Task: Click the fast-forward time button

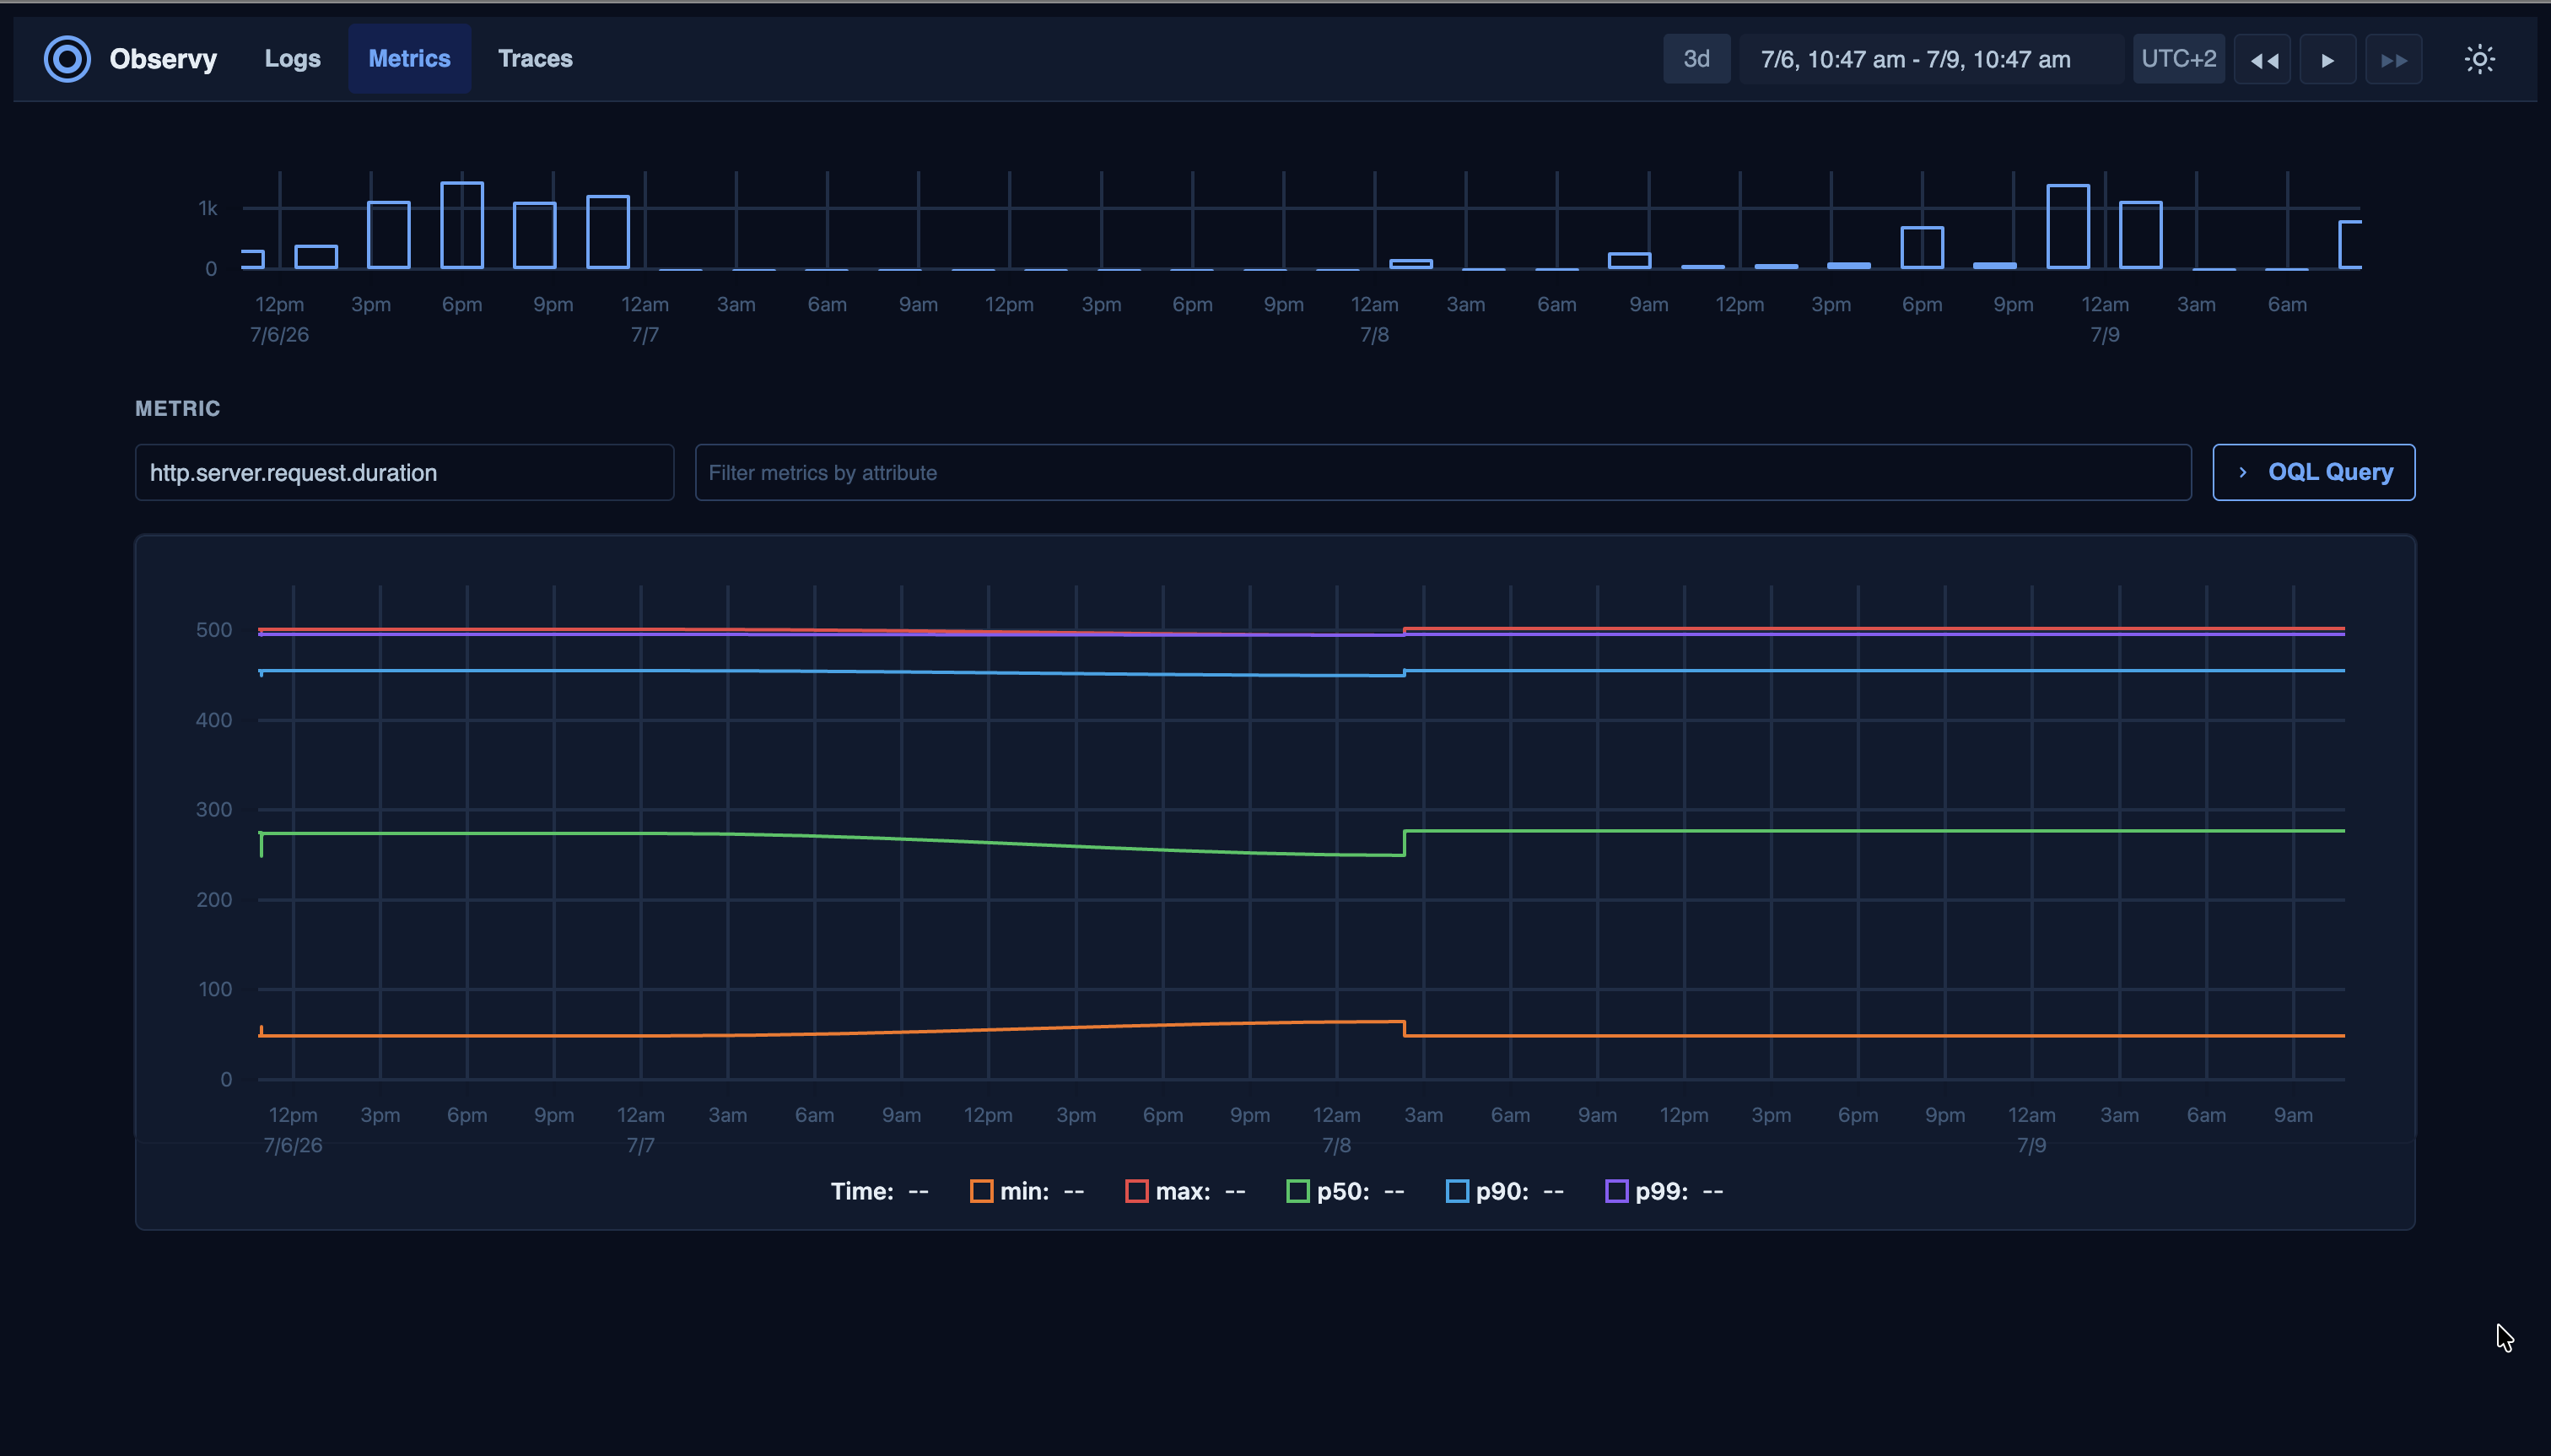Action: (2393, 59)
